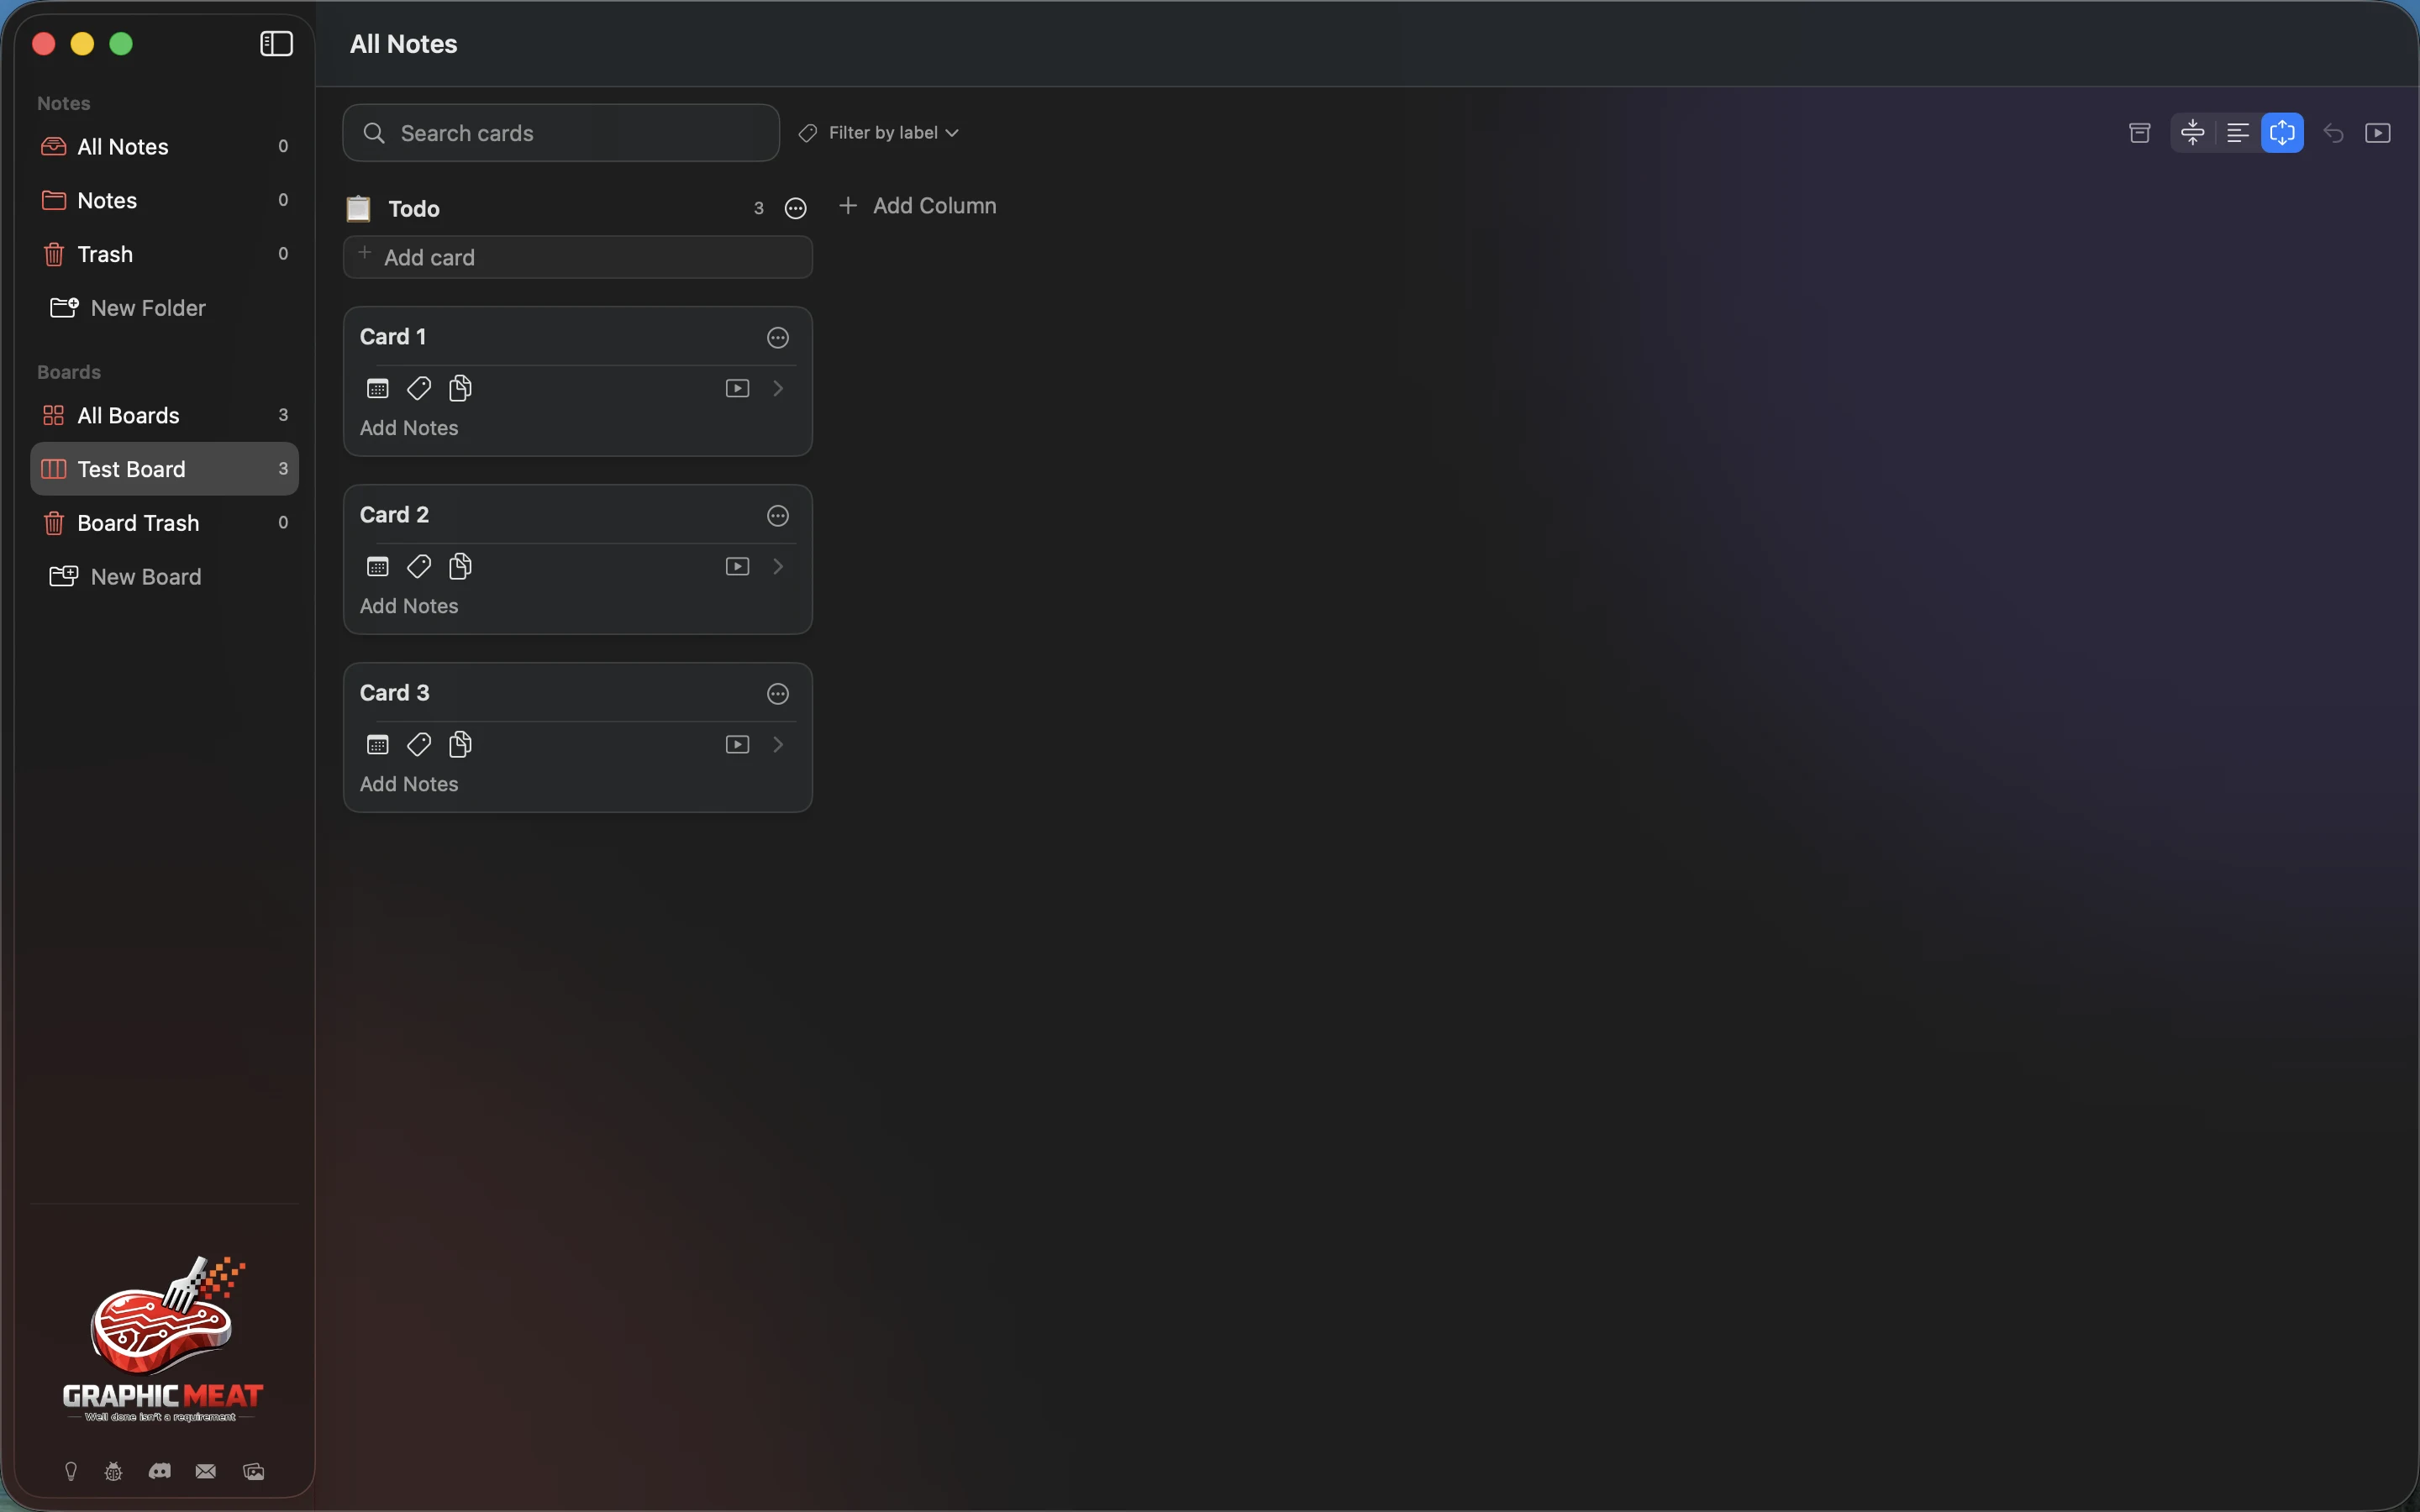Open the archive box toolbar icon
Image resolution: width=2420 pixels, height=1512 pixels.
coord(2139,133)
